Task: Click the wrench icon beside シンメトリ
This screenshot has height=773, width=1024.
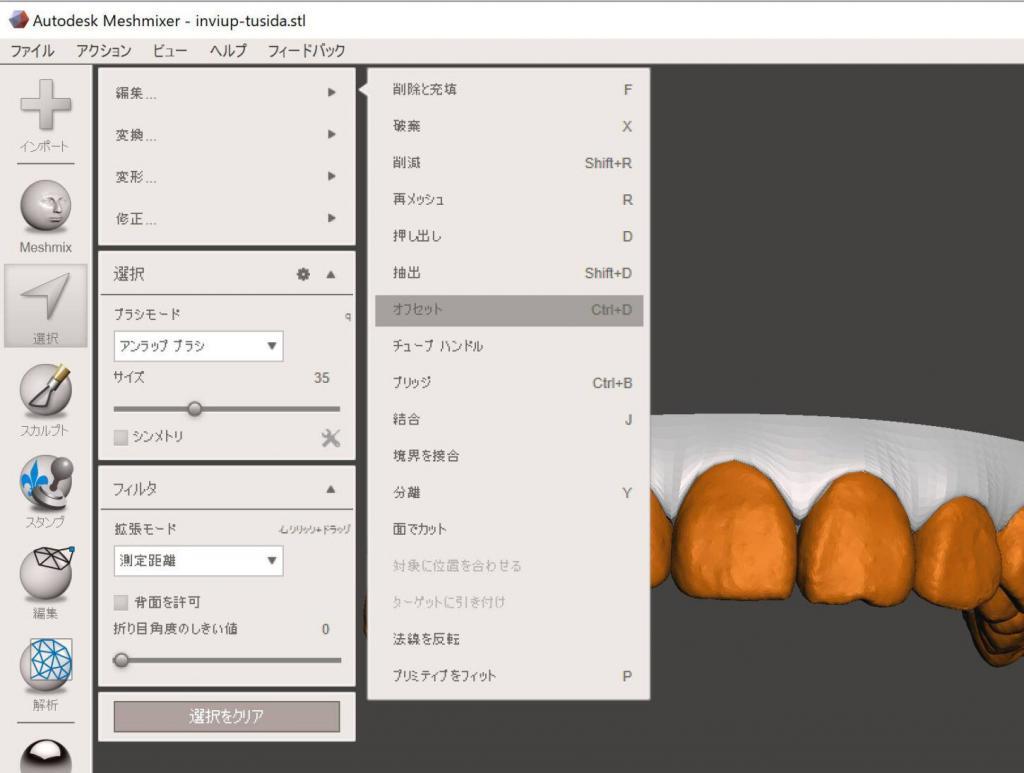Action: (x=330, y=437)
